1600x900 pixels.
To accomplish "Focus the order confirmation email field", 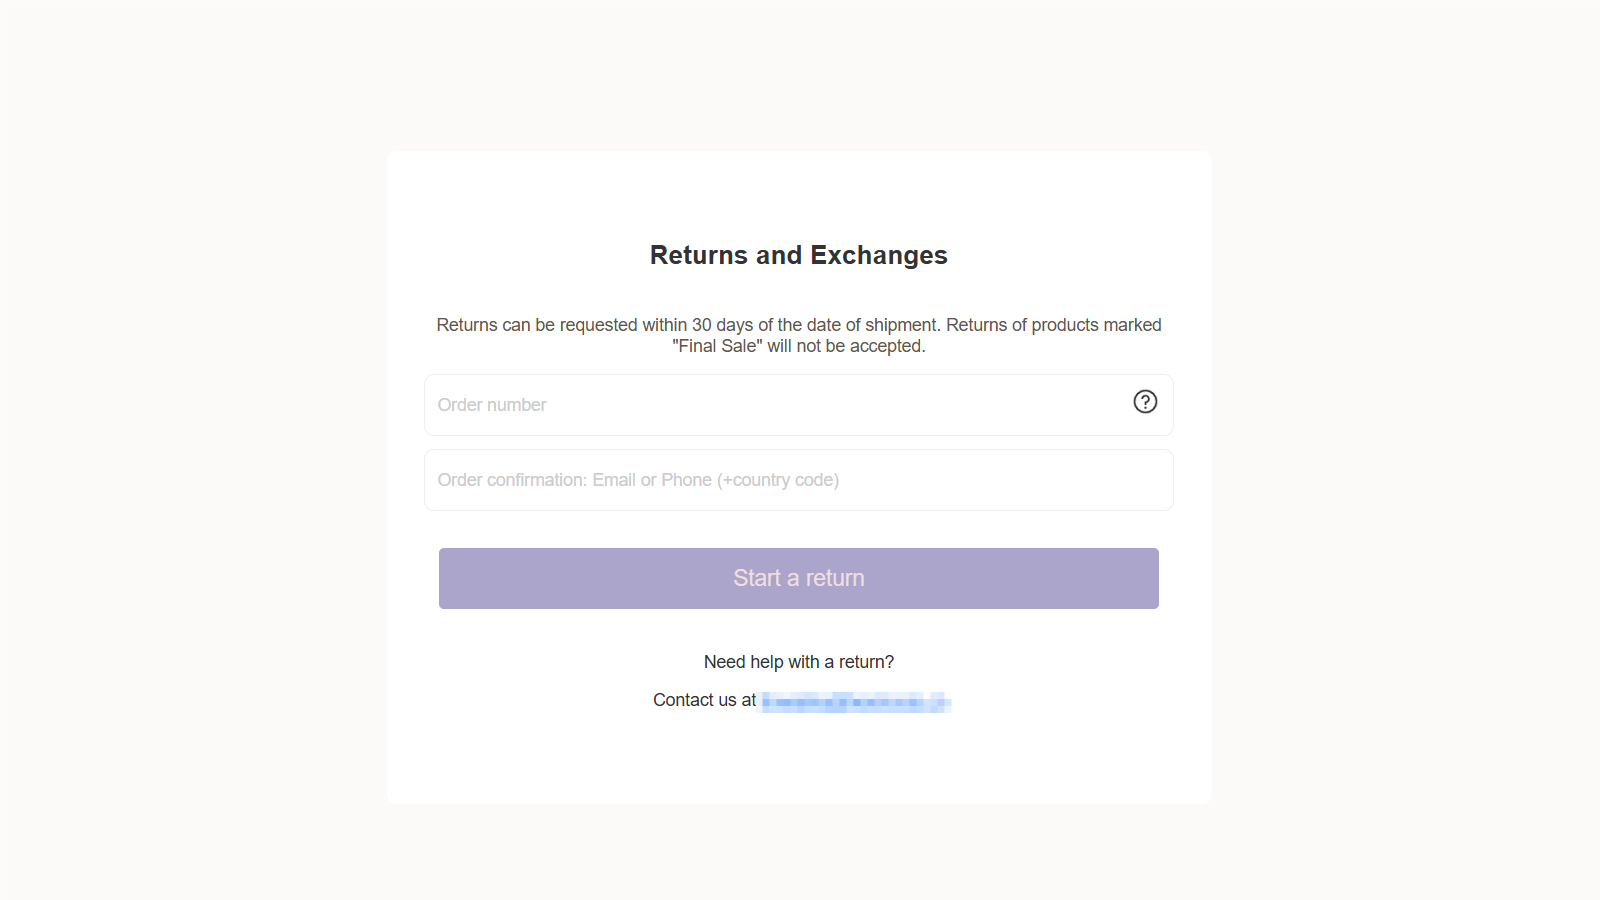I will point(700,480).
